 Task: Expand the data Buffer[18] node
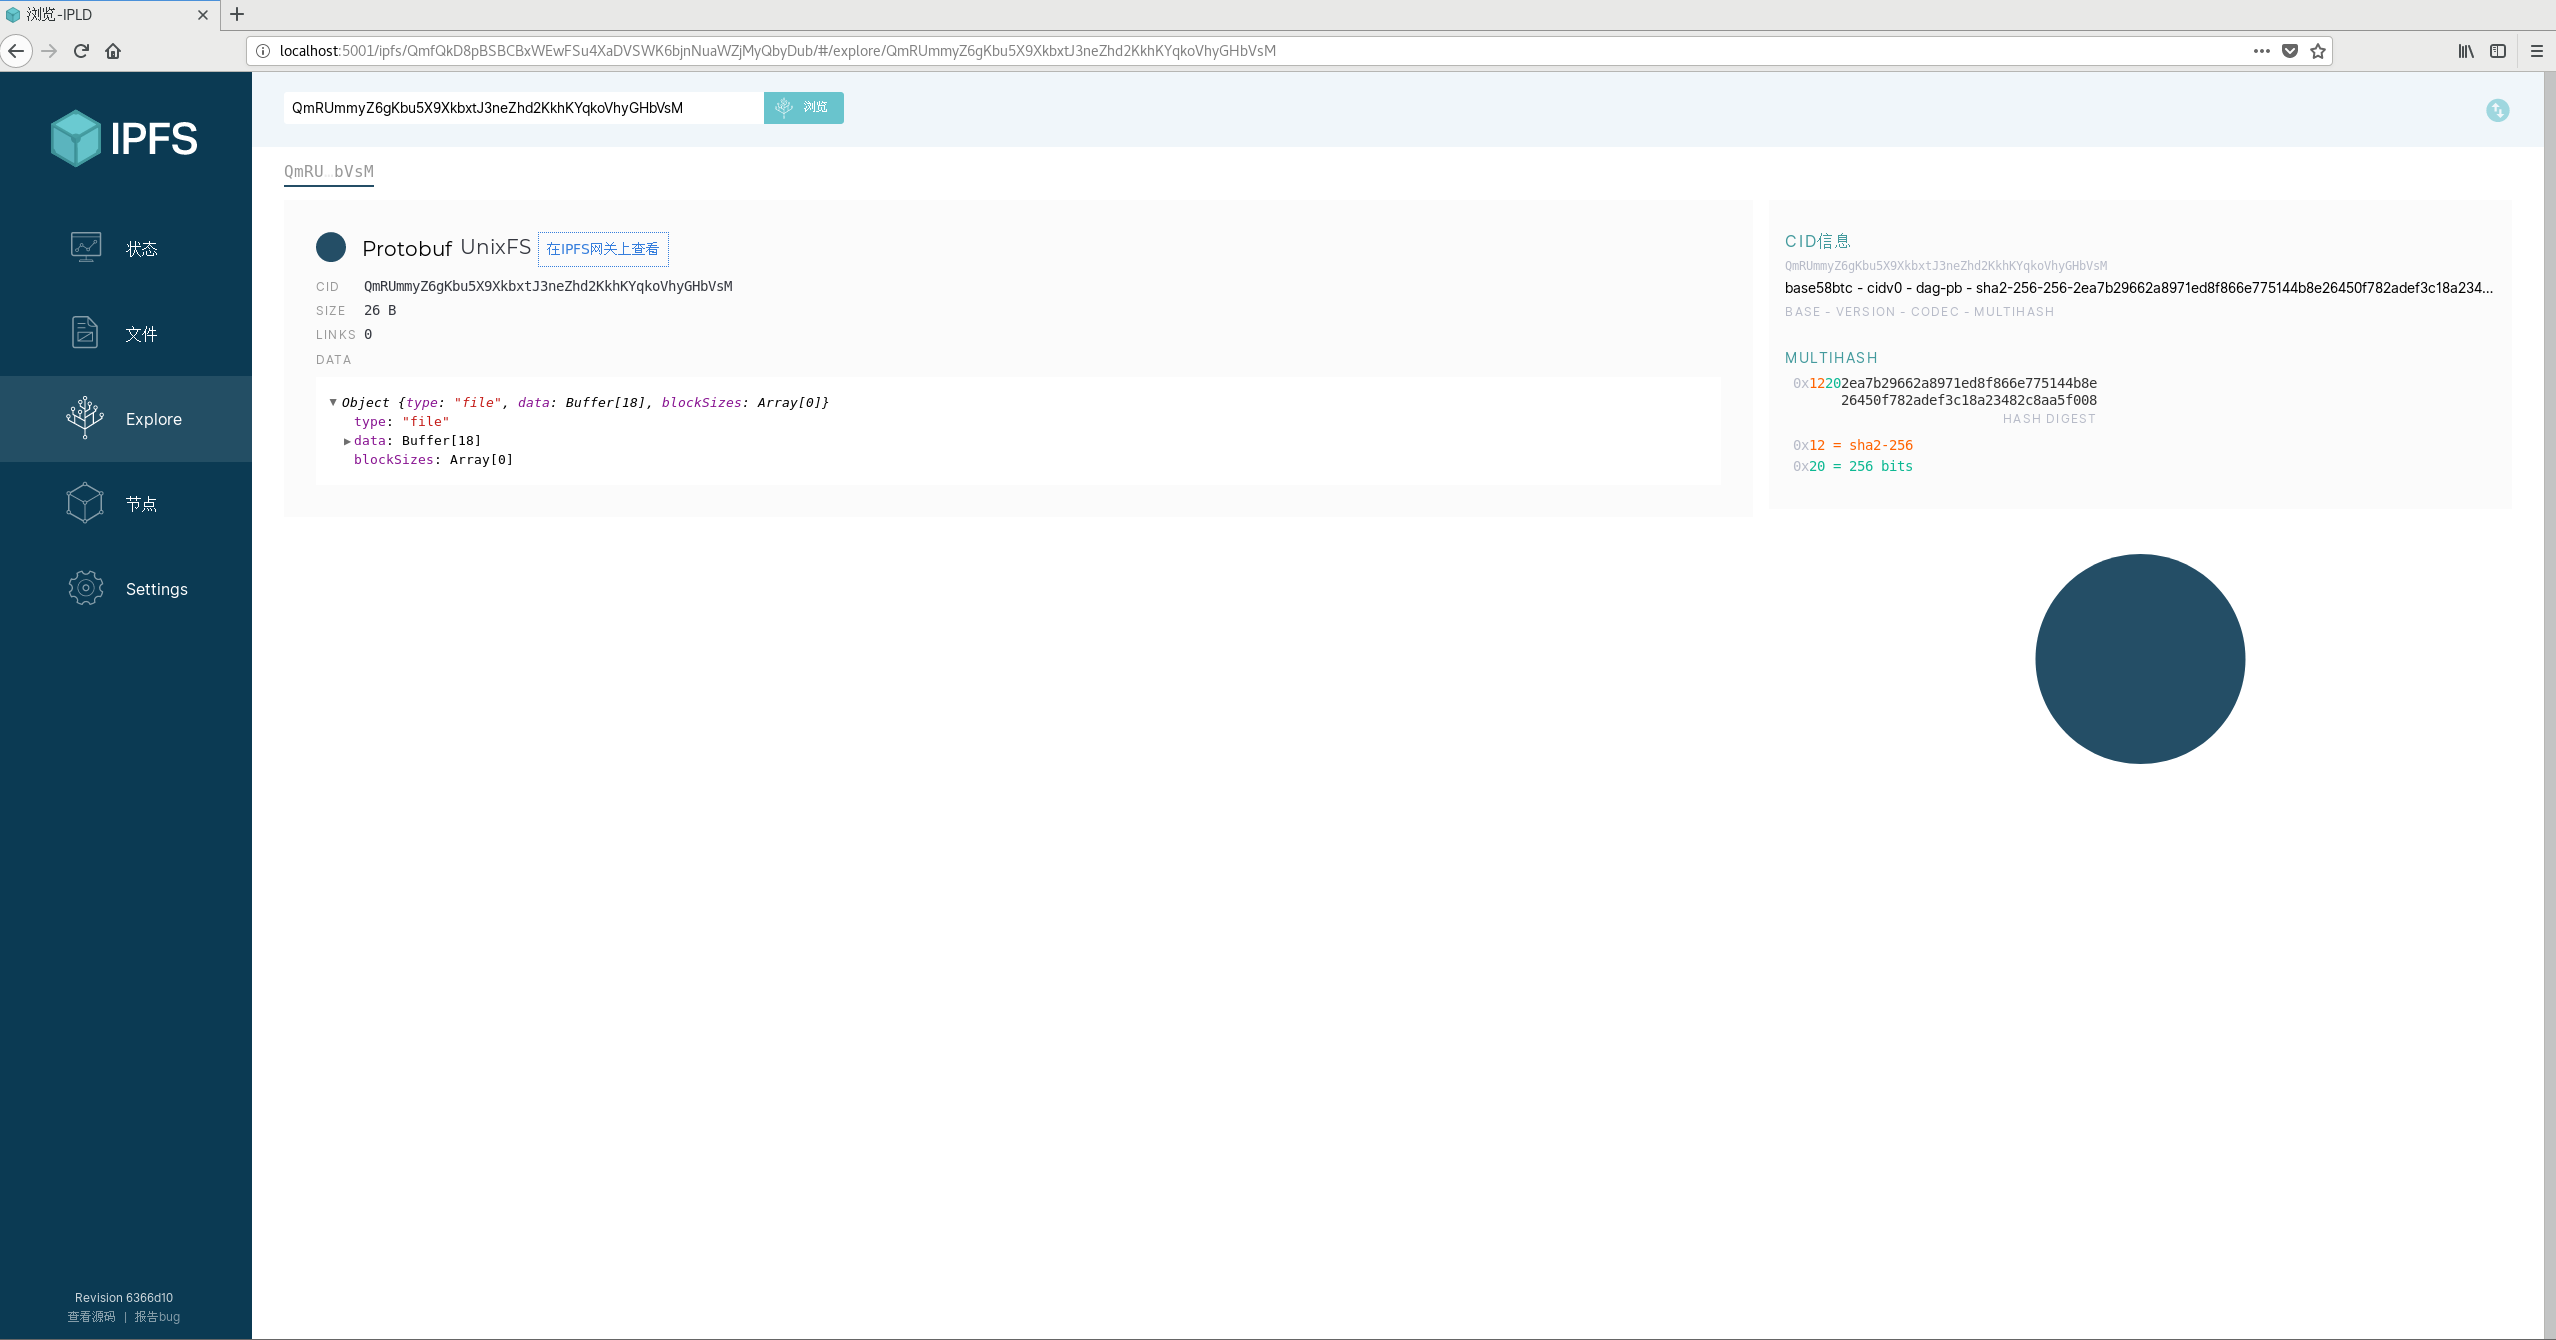tap(347, 441)
